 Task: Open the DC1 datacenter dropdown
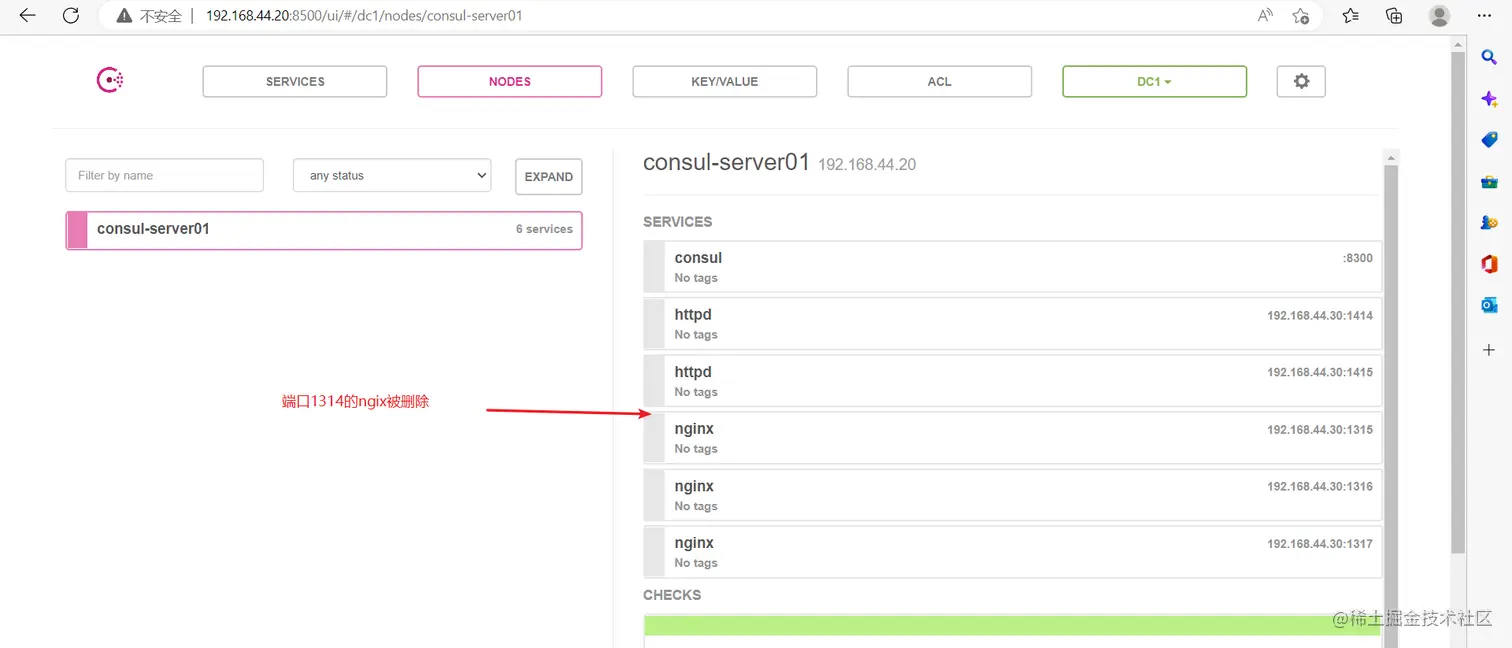[1155, 82]
